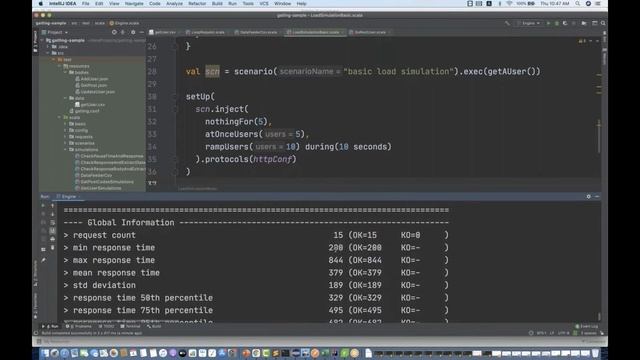The image size is (640, 360).
Task: Click the Run with Coverage icon
Action: 565,23
